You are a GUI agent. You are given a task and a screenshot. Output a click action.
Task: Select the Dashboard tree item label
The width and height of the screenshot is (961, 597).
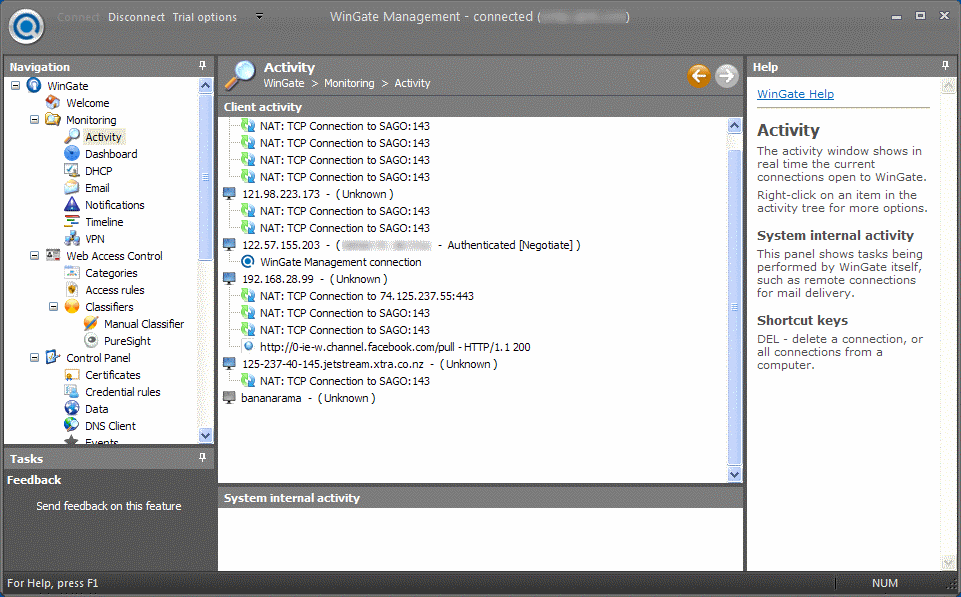pos(111,154)
